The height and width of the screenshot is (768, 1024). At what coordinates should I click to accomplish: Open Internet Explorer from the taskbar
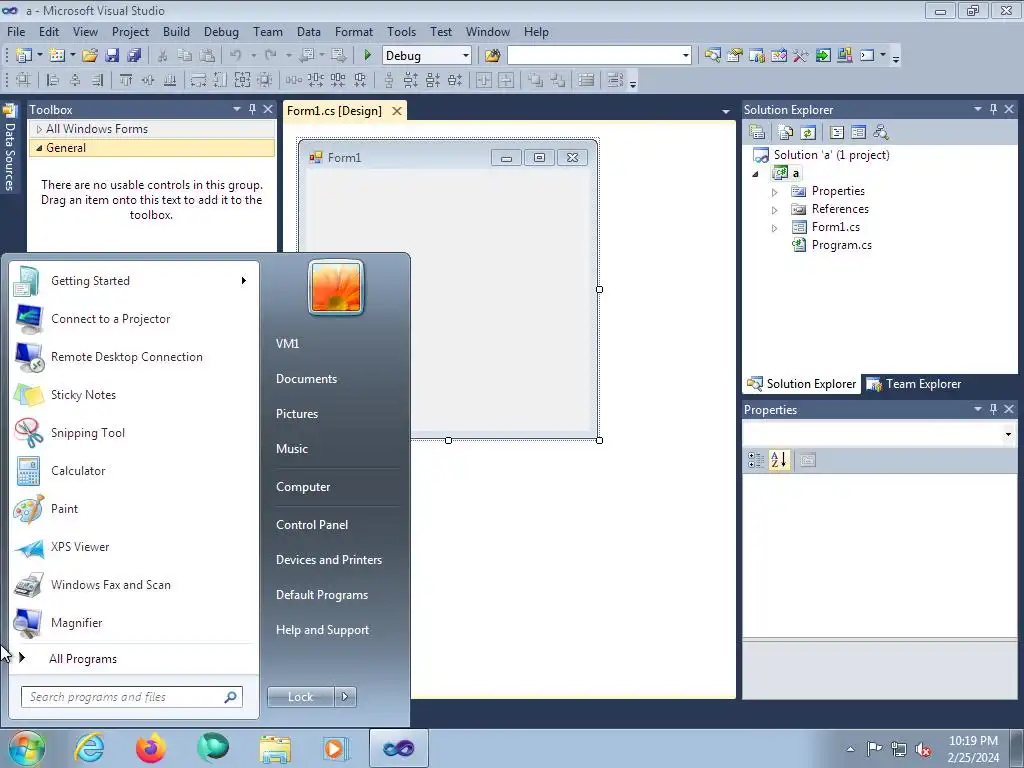click(x=89, y=748)
